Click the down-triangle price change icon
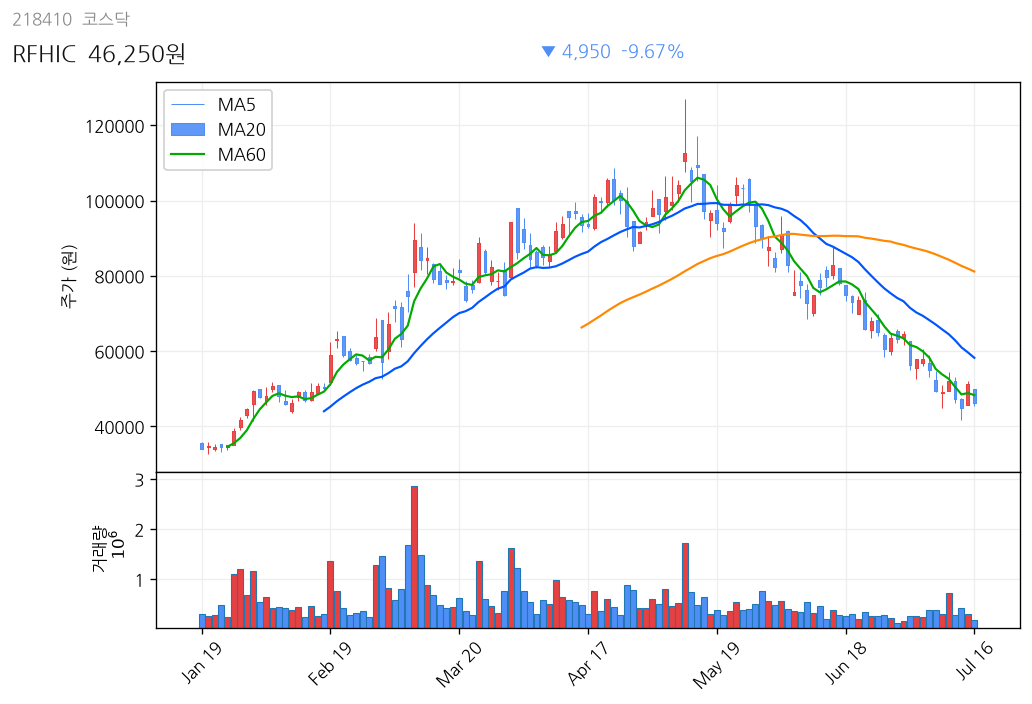This screenshot has height=704, width=1032. click(x=548, y=51)
